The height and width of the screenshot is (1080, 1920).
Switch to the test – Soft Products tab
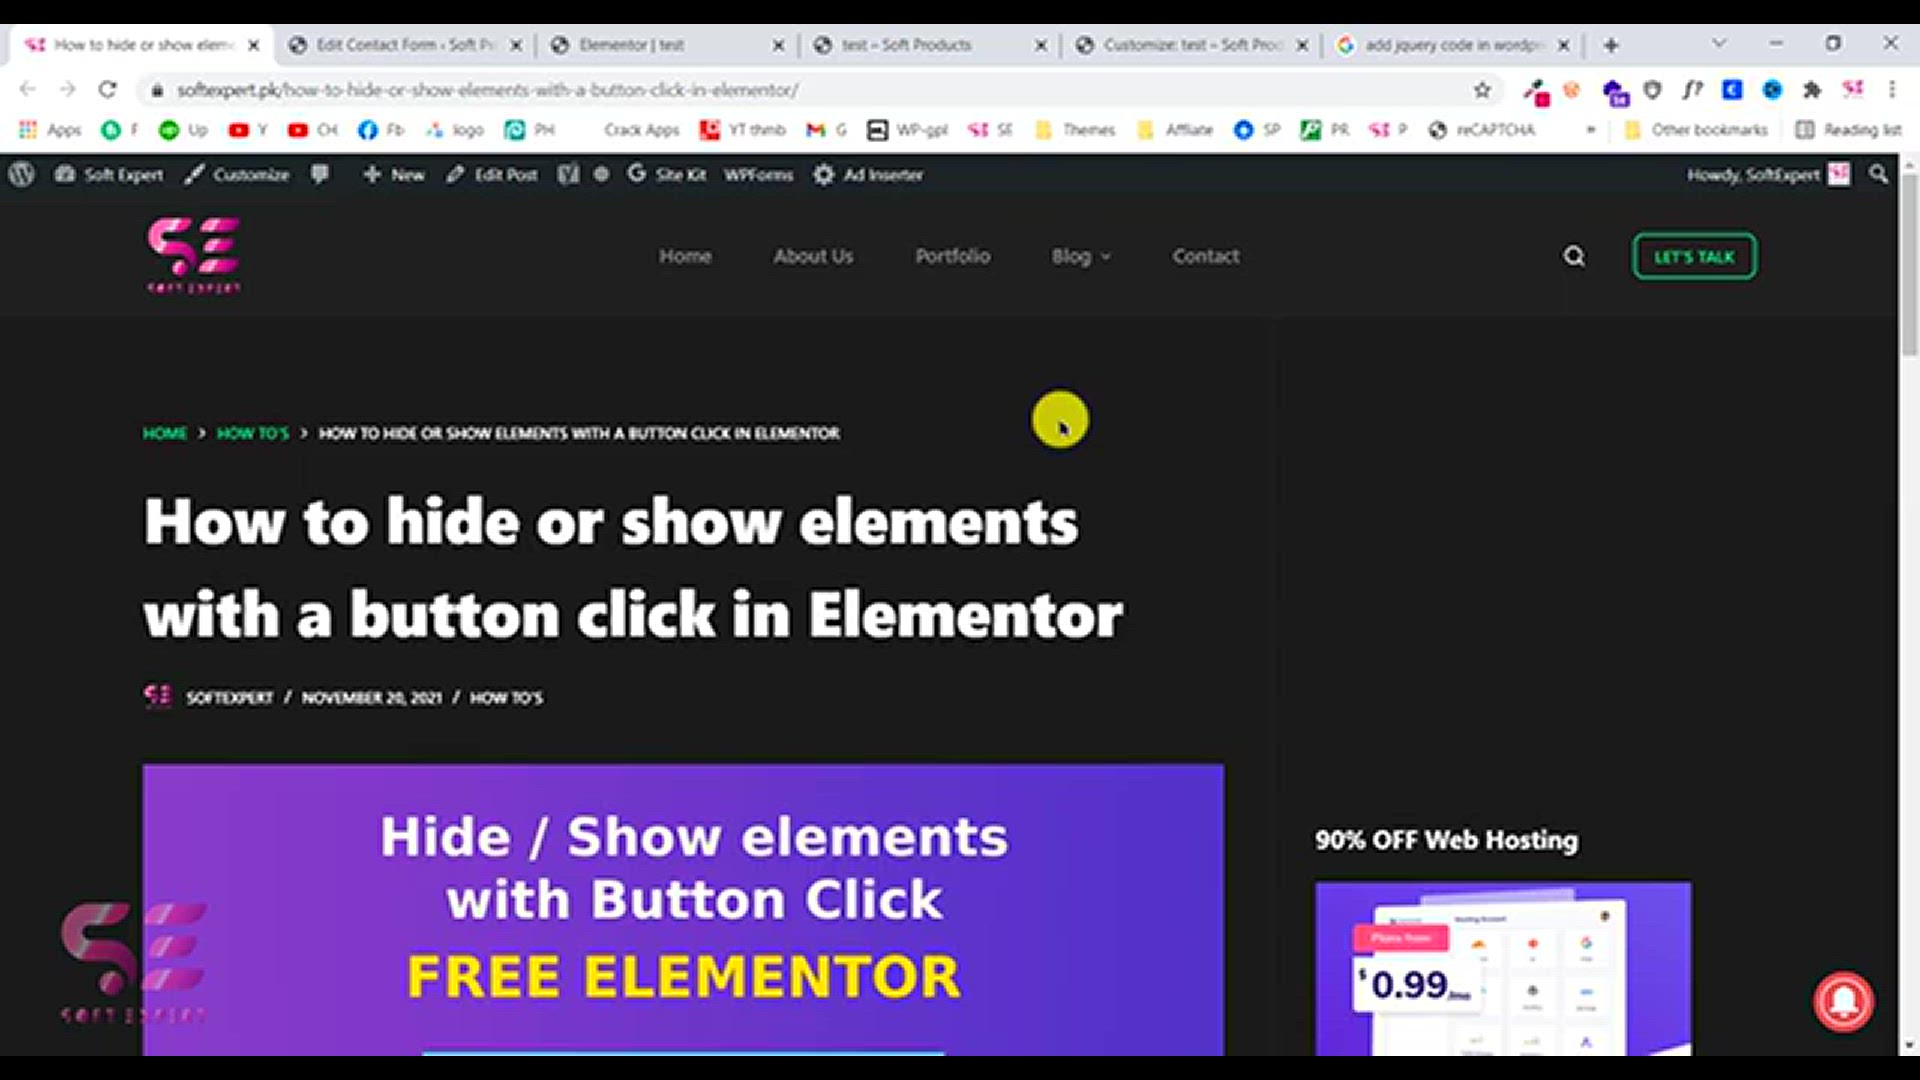point(930,45)
